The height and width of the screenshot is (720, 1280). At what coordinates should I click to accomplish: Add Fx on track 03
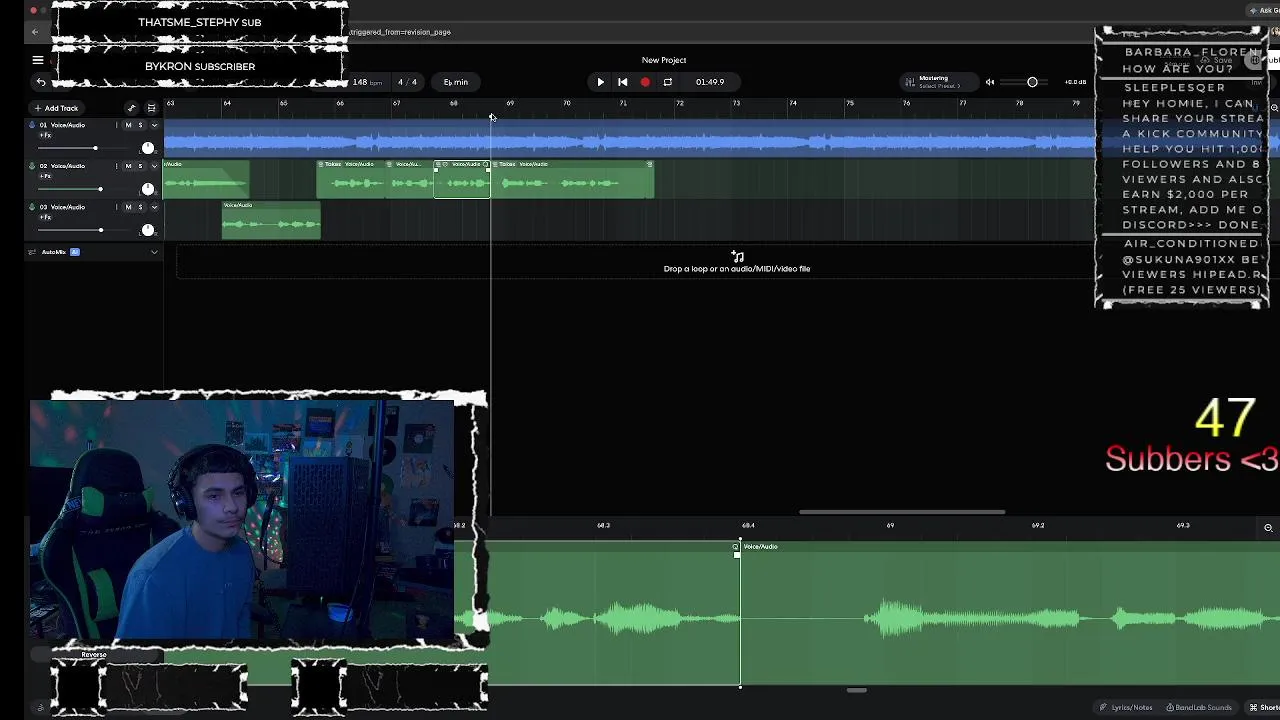[x=45, y=217]
